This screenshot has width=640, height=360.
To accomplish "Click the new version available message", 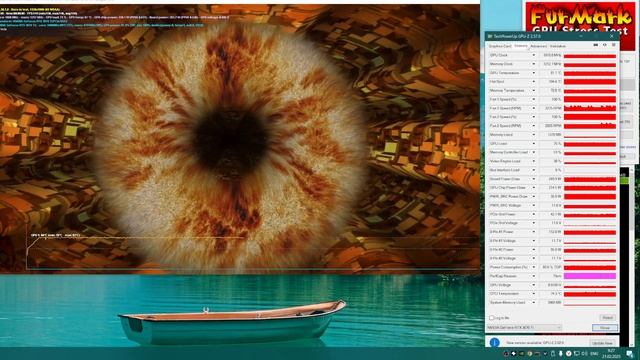I will 535,343.
